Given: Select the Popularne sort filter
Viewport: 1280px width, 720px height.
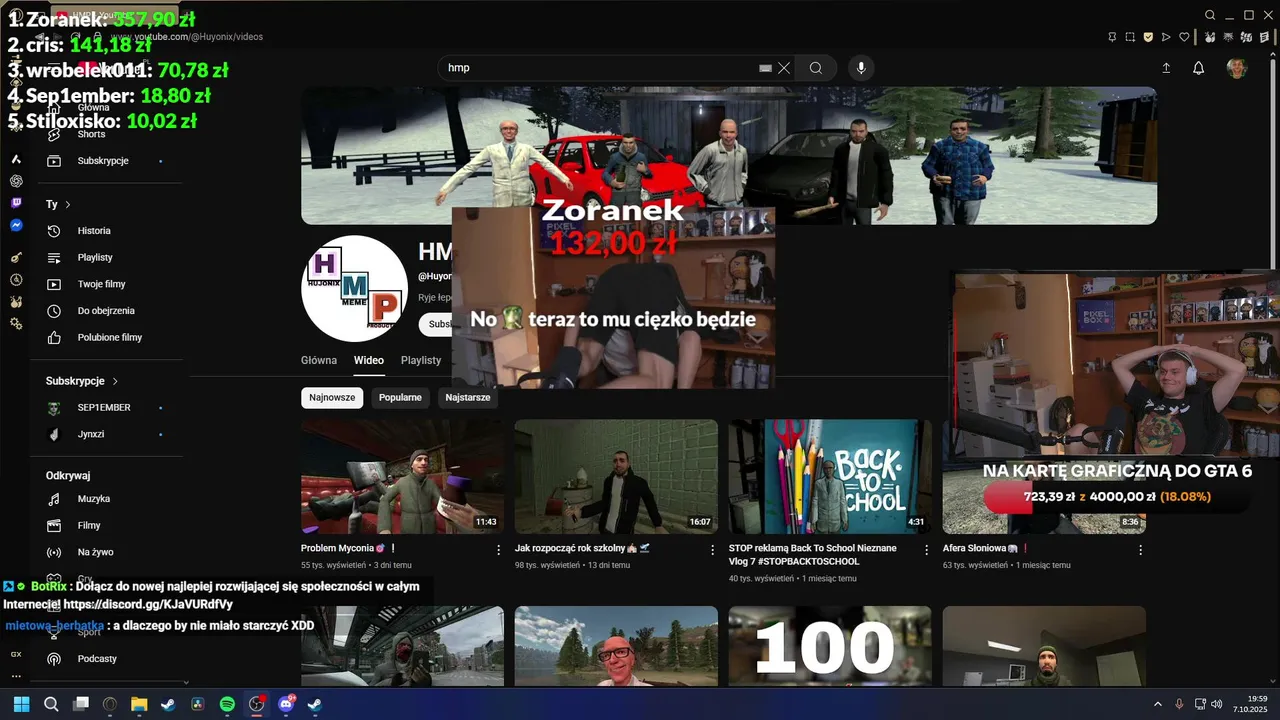Looking at the screenshot, I should pyautogui.click(x=400, y=397).
